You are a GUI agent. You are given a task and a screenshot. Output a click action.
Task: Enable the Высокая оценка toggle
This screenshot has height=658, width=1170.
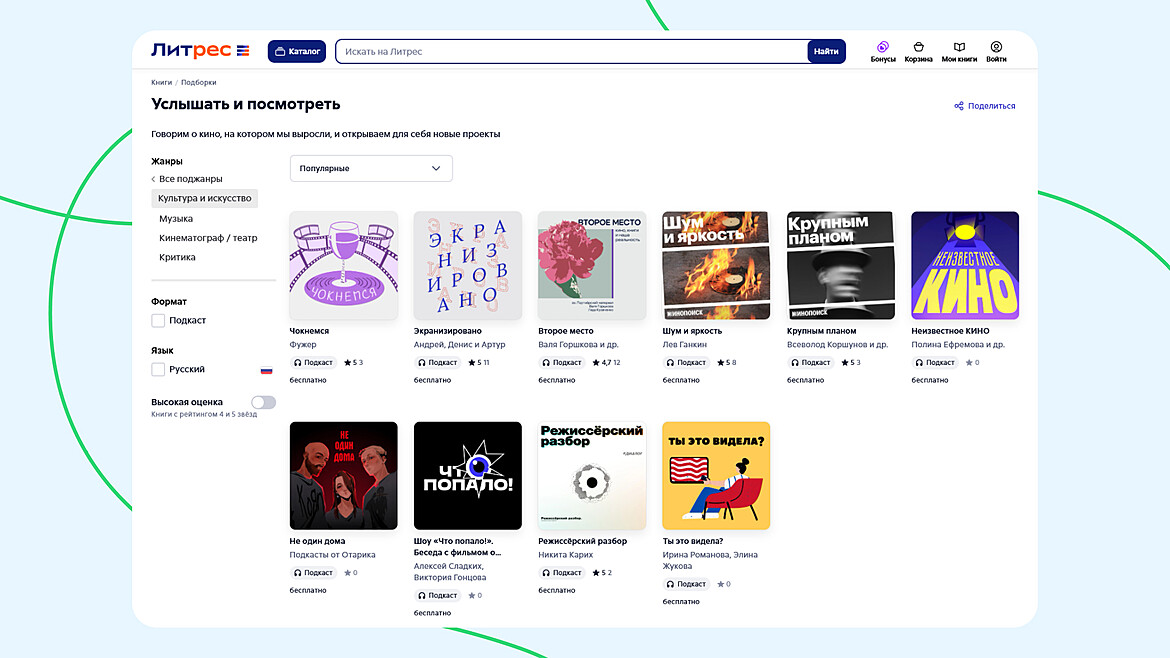(x=263, y=402)
